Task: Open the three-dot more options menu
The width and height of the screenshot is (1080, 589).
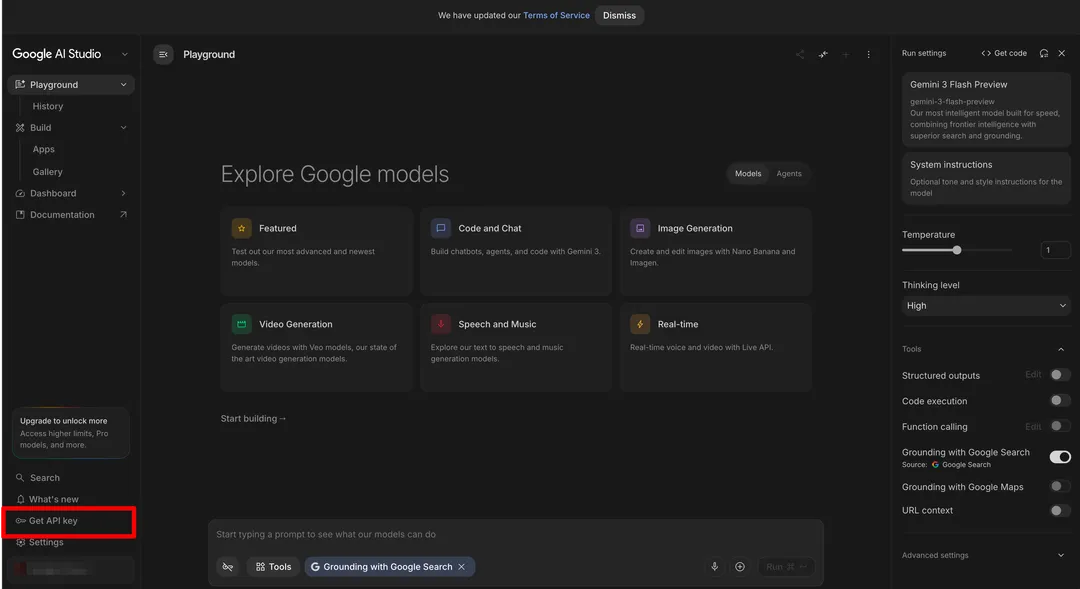Action: click(869, 54)
